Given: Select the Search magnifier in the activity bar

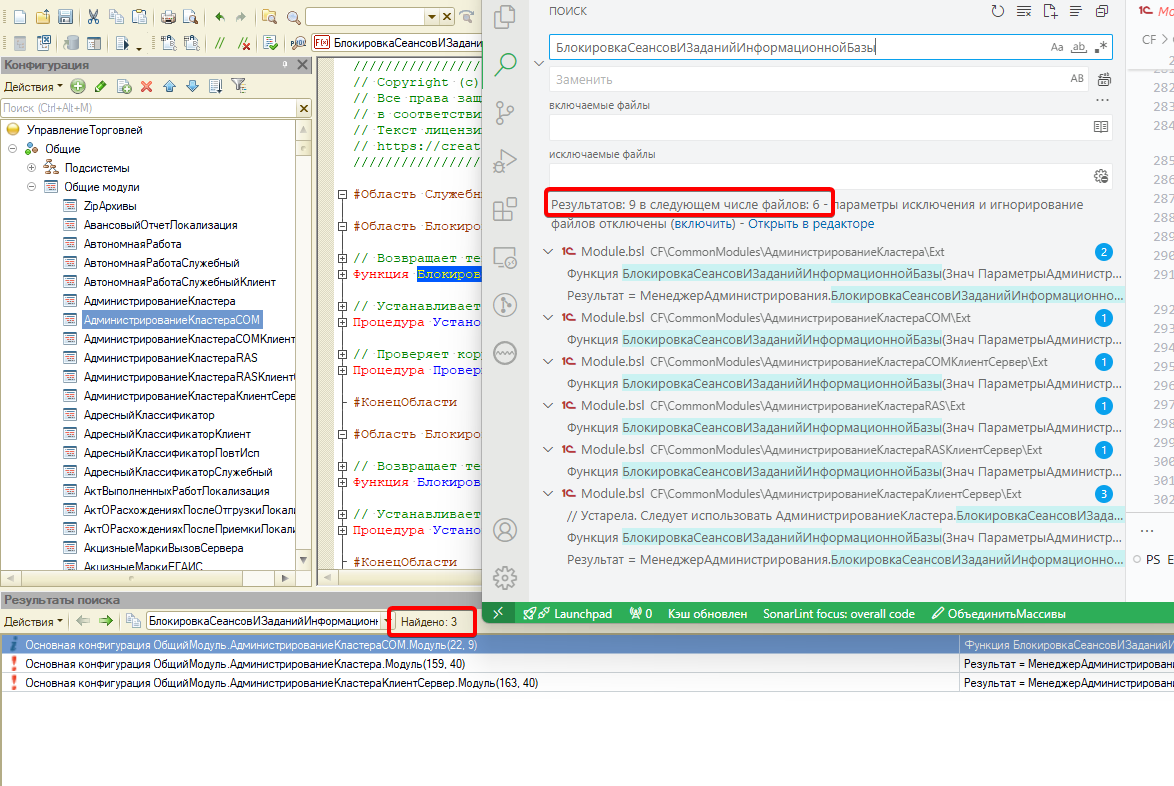Looking at the screenshot, I should pos(505,64).
